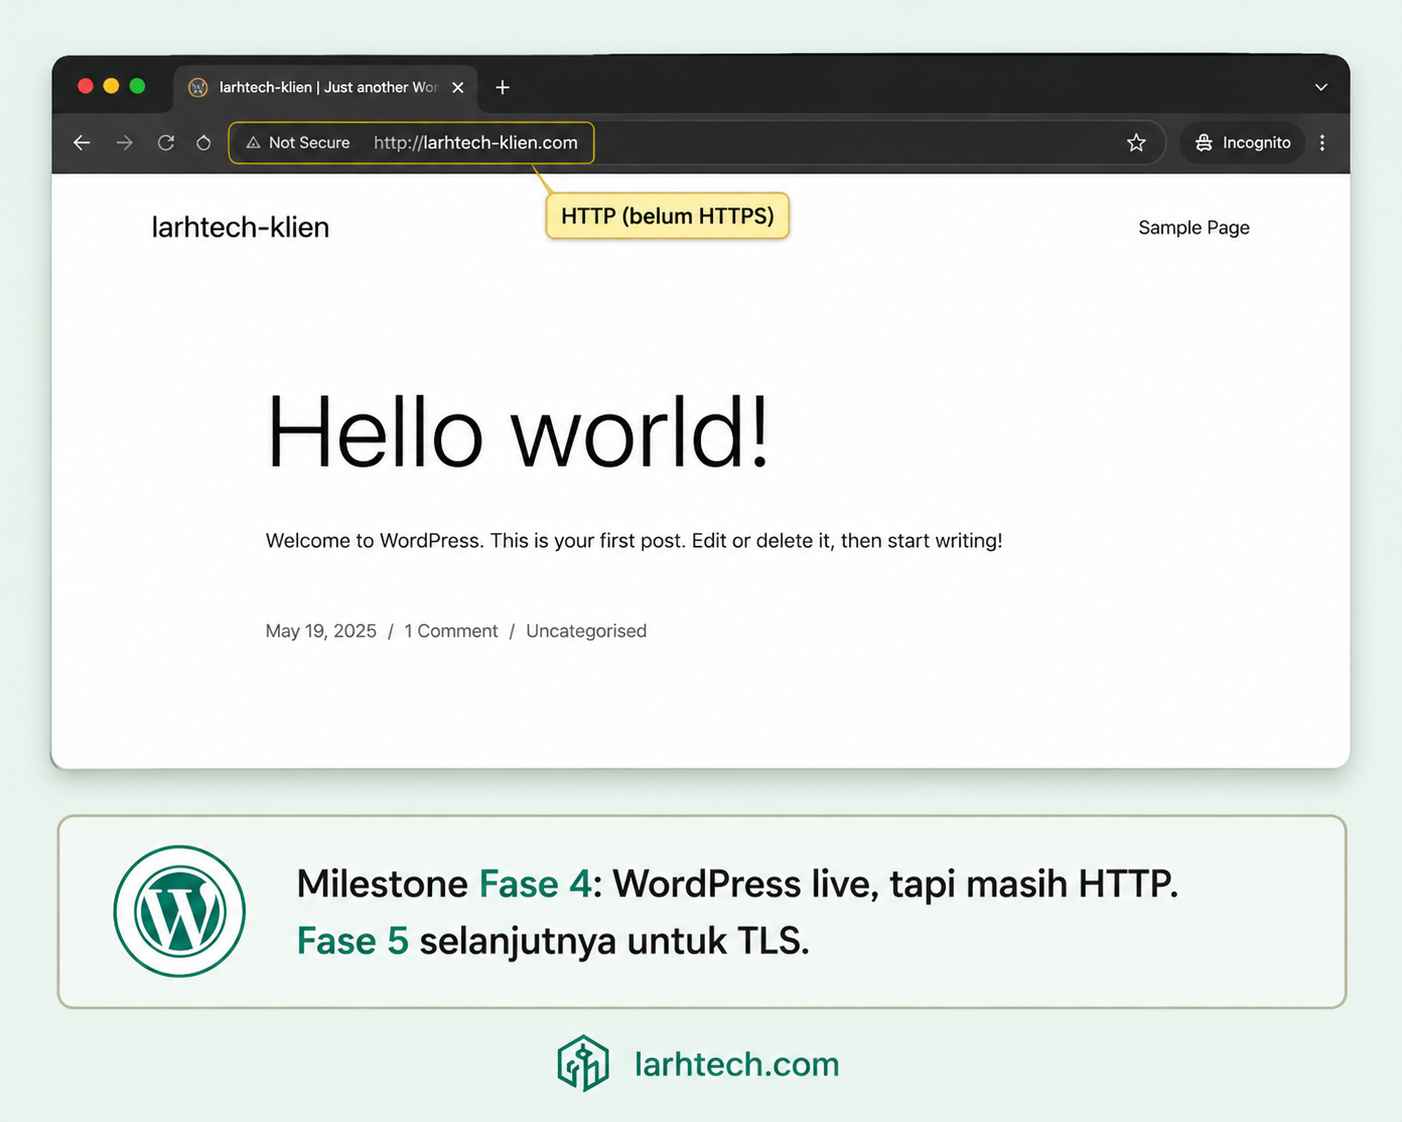Open the three-dot browser menu

(1322, 143)
